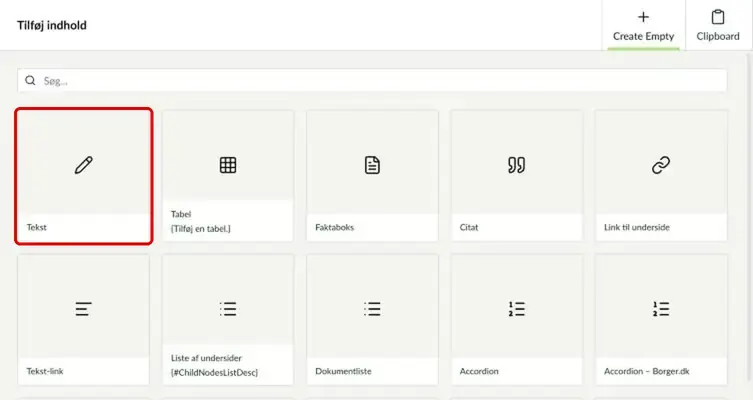The height and width of the screenshot is (400, 753).
Task: Click the (Tilføj en tabel.) description
Action: [x=201, y=229]
